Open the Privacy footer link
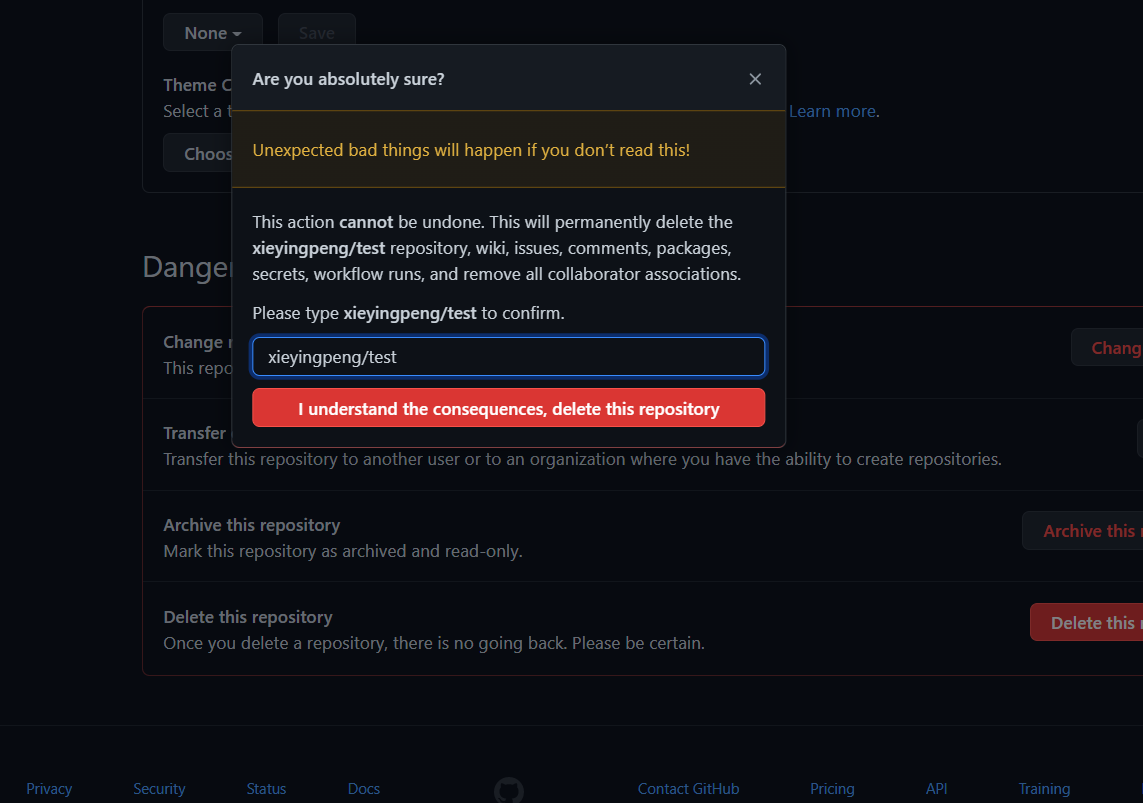 click(49, 788)
